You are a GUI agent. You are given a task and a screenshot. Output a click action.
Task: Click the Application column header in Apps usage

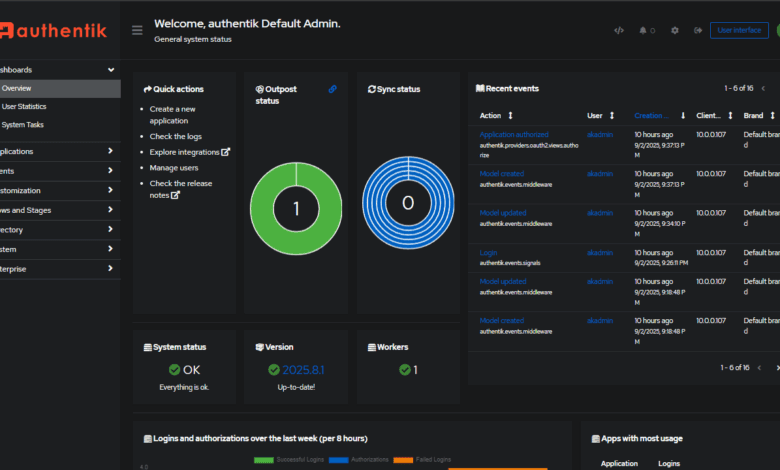tap(619, 464)
